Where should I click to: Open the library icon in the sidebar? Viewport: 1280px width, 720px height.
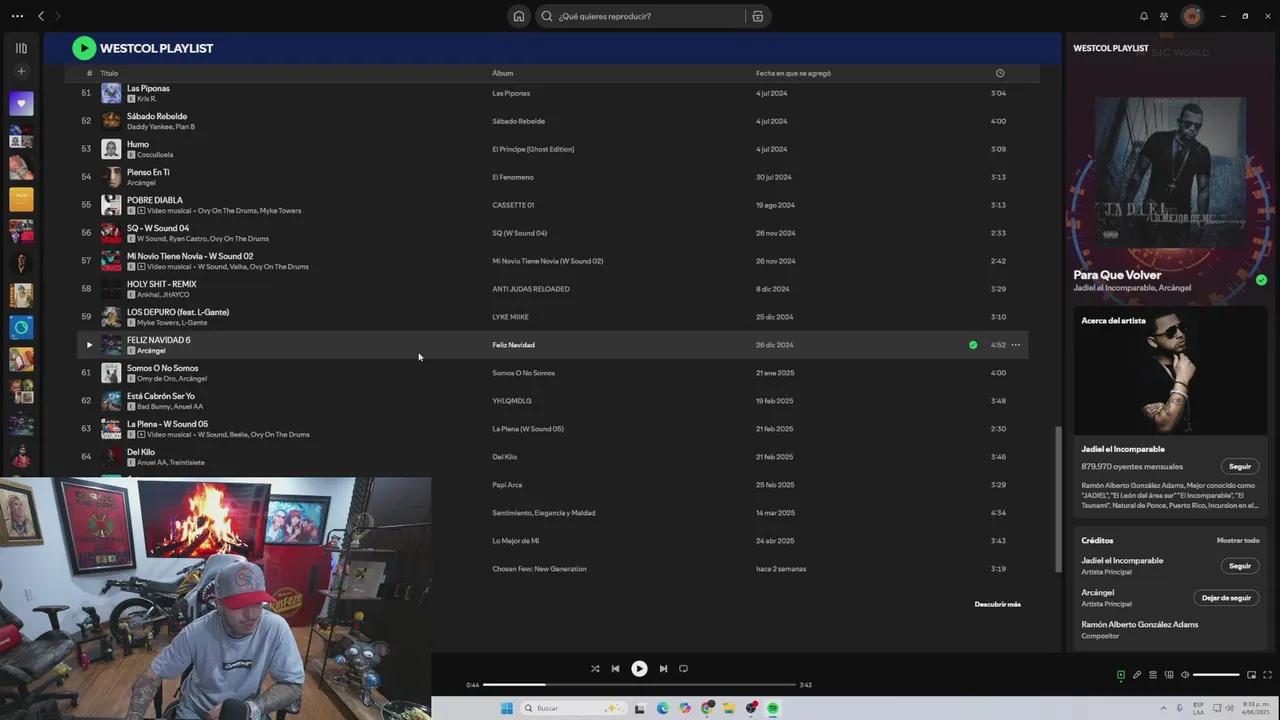[21, 48]
